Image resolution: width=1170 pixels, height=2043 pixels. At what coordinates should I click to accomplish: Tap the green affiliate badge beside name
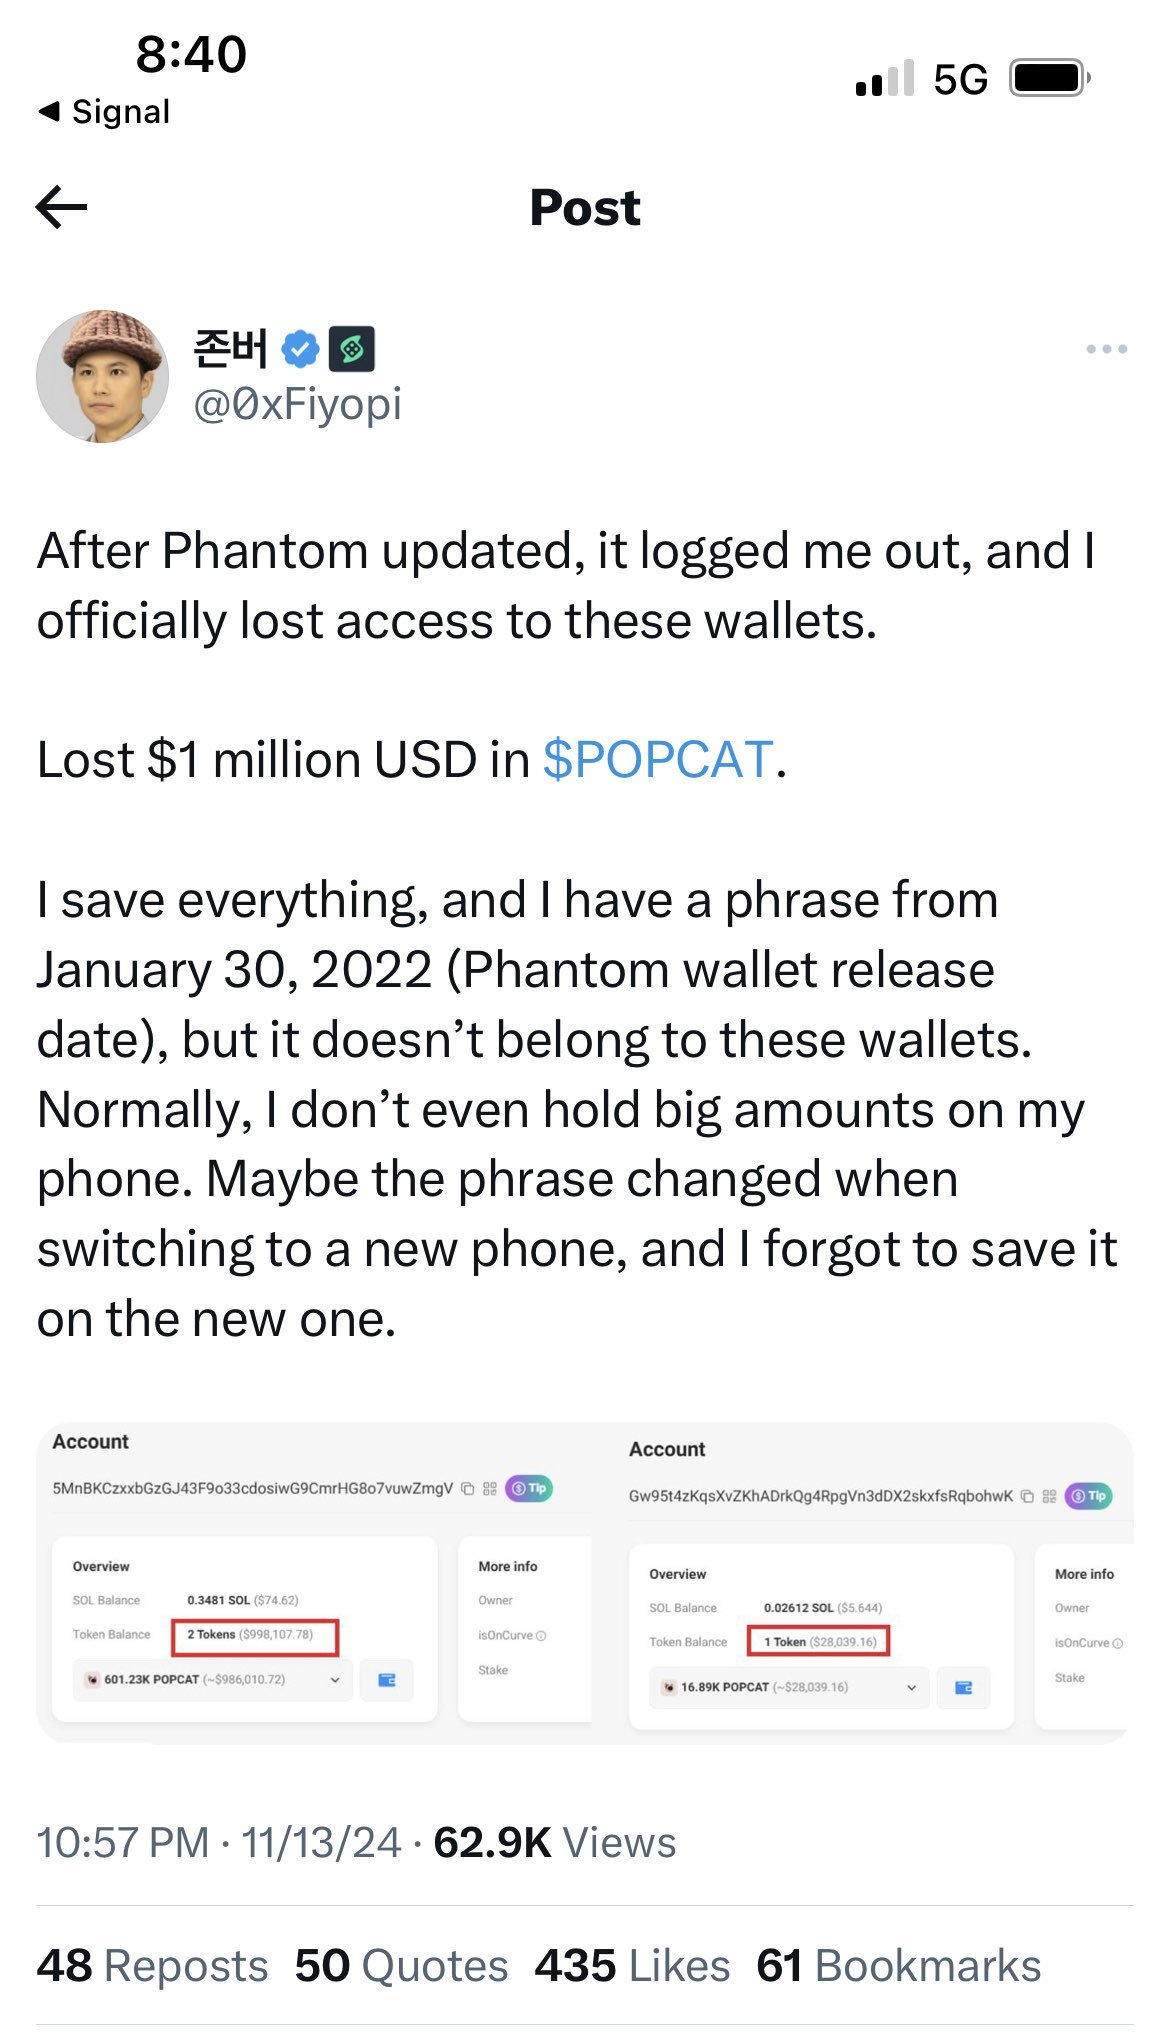(x=351, y=349)
